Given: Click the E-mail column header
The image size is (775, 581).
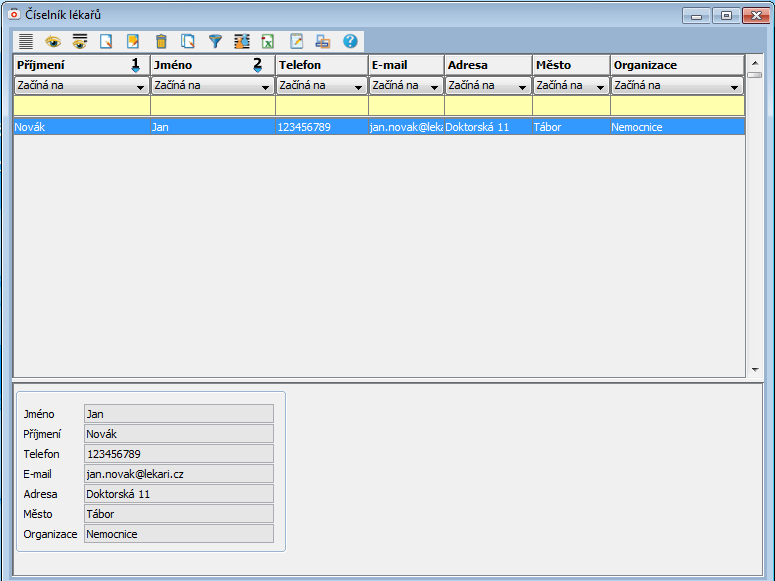Looking at the screenshot, I should (405, 65).
